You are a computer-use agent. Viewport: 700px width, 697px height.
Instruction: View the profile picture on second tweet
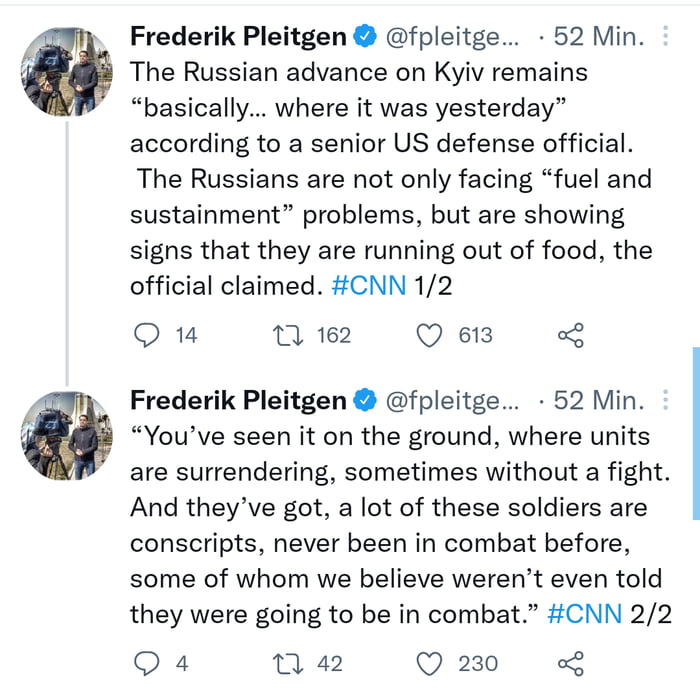point(68,436)
